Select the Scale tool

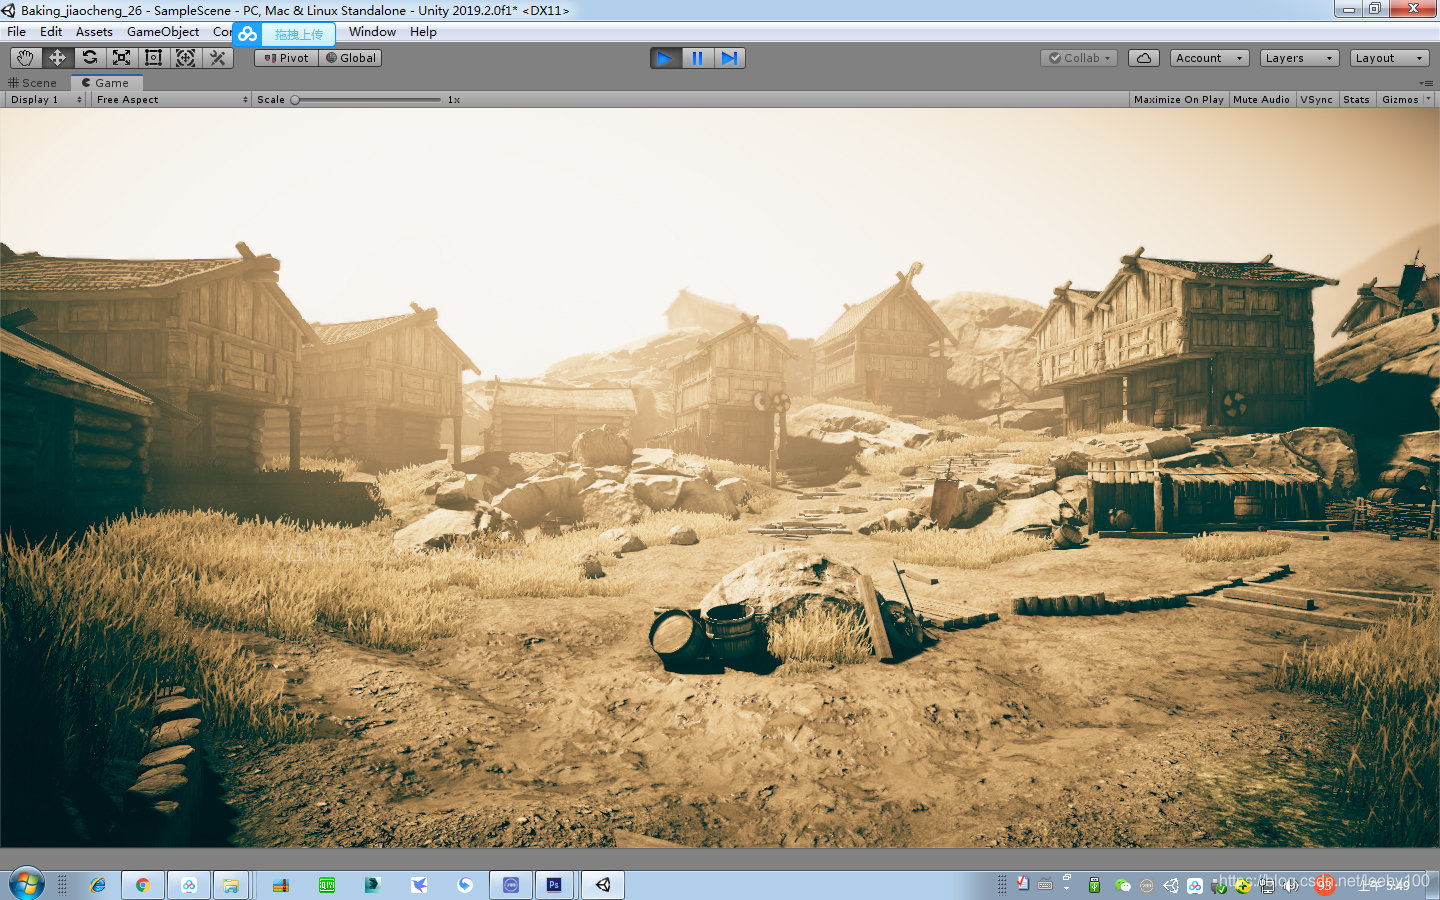click(121, 58)
